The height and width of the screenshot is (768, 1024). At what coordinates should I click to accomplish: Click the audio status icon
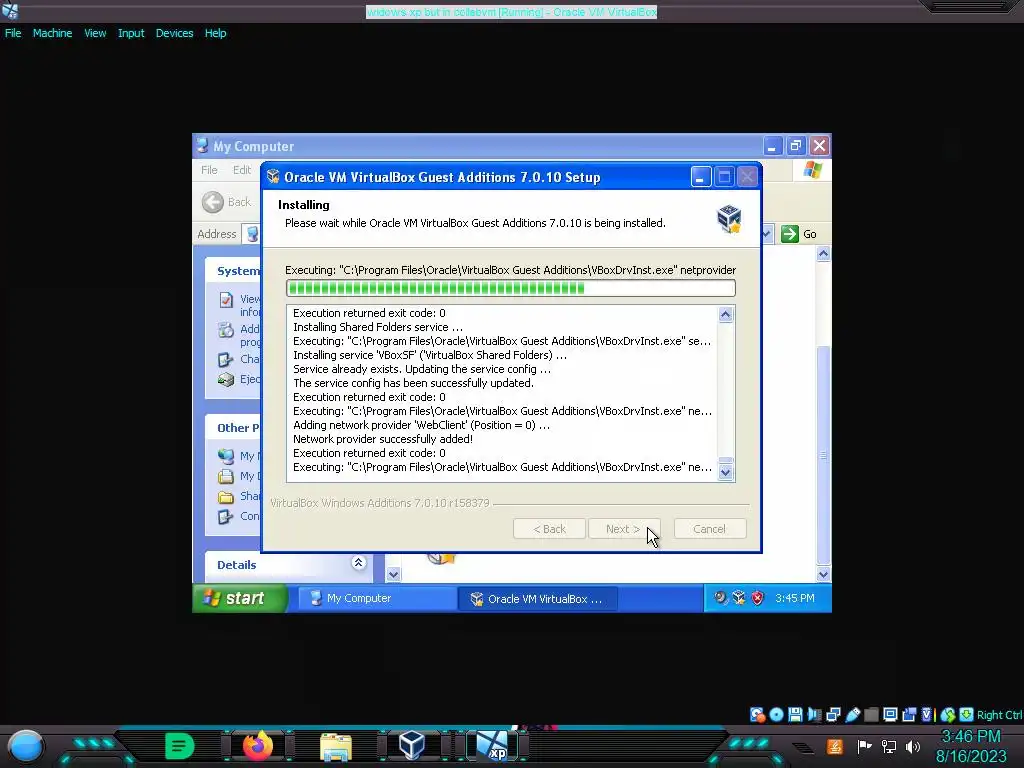pos(814,714)
